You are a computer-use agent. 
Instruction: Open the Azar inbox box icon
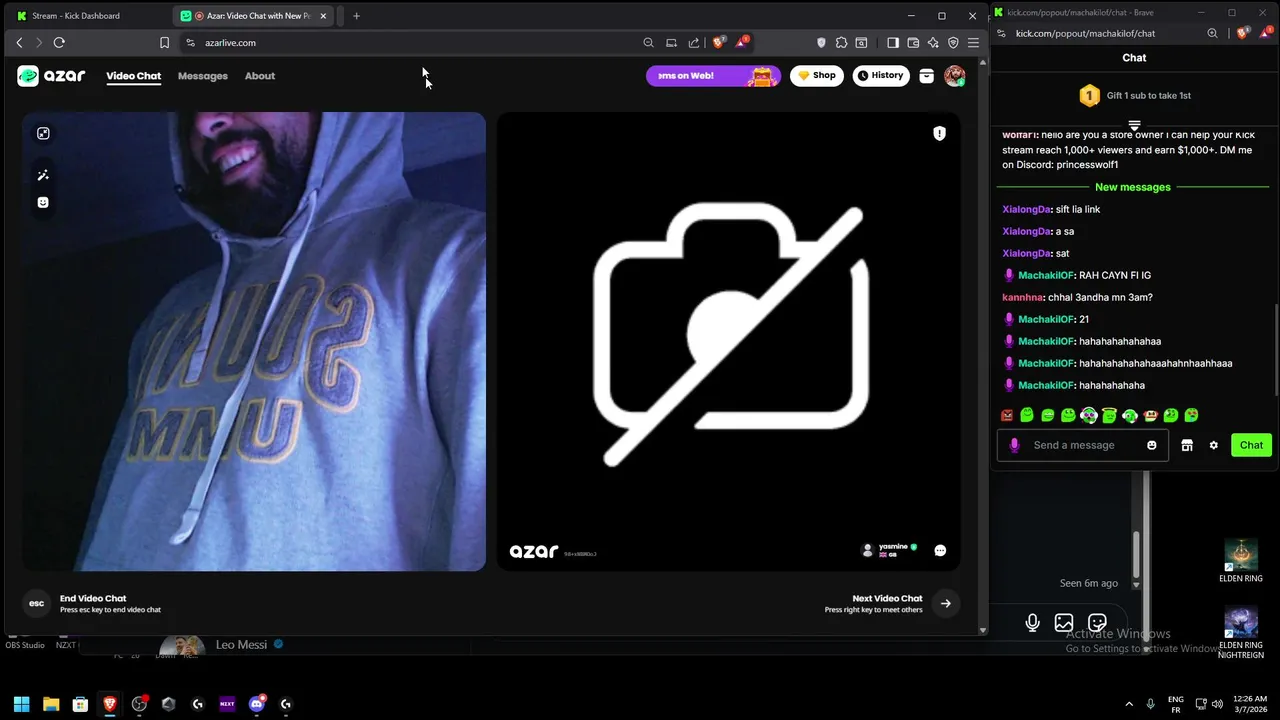(x=926, y=76)
